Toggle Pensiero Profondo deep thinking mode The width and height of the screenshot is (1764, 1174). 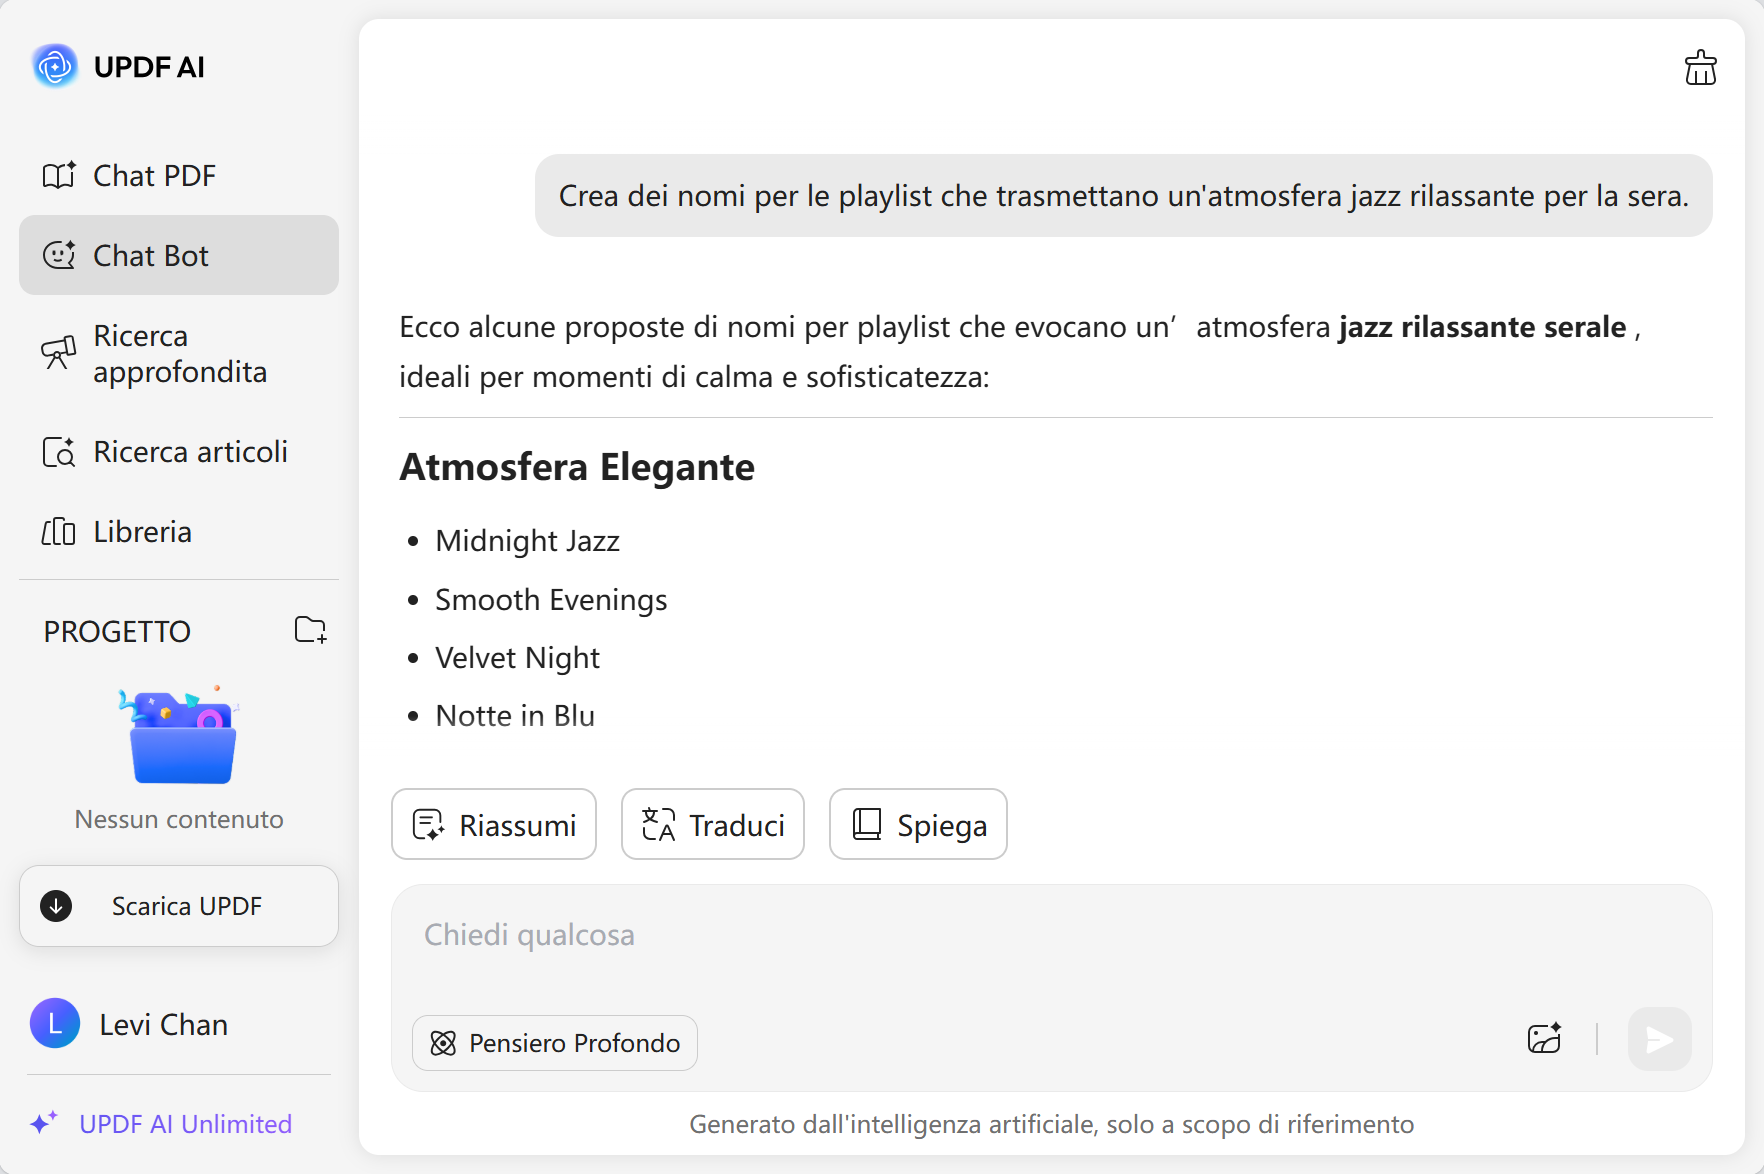click(x=555, y=1043)
